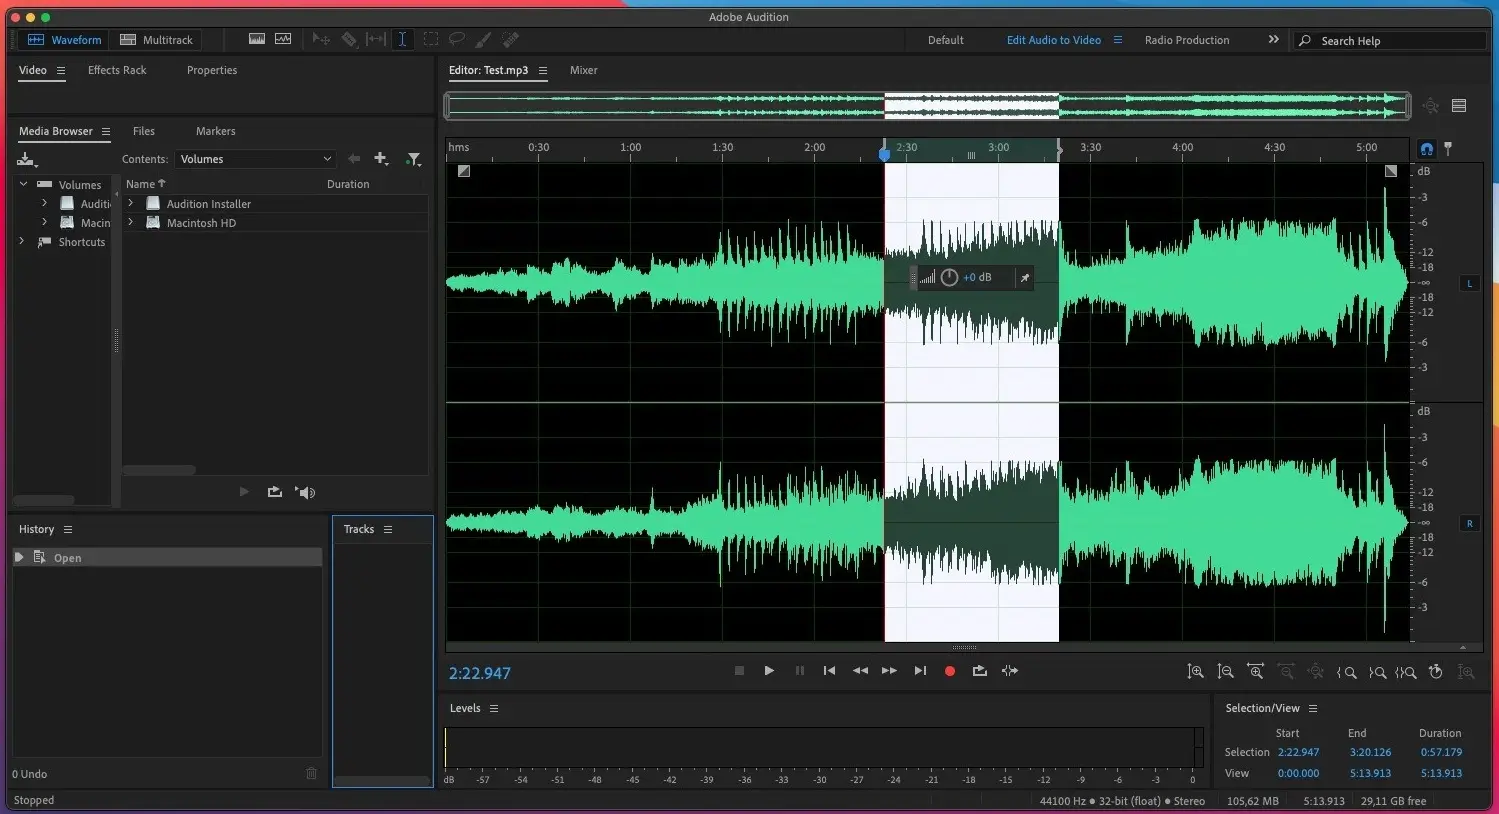Open the Properties tab
This screenshot has height=814, width=1499.
click(212, 70)
